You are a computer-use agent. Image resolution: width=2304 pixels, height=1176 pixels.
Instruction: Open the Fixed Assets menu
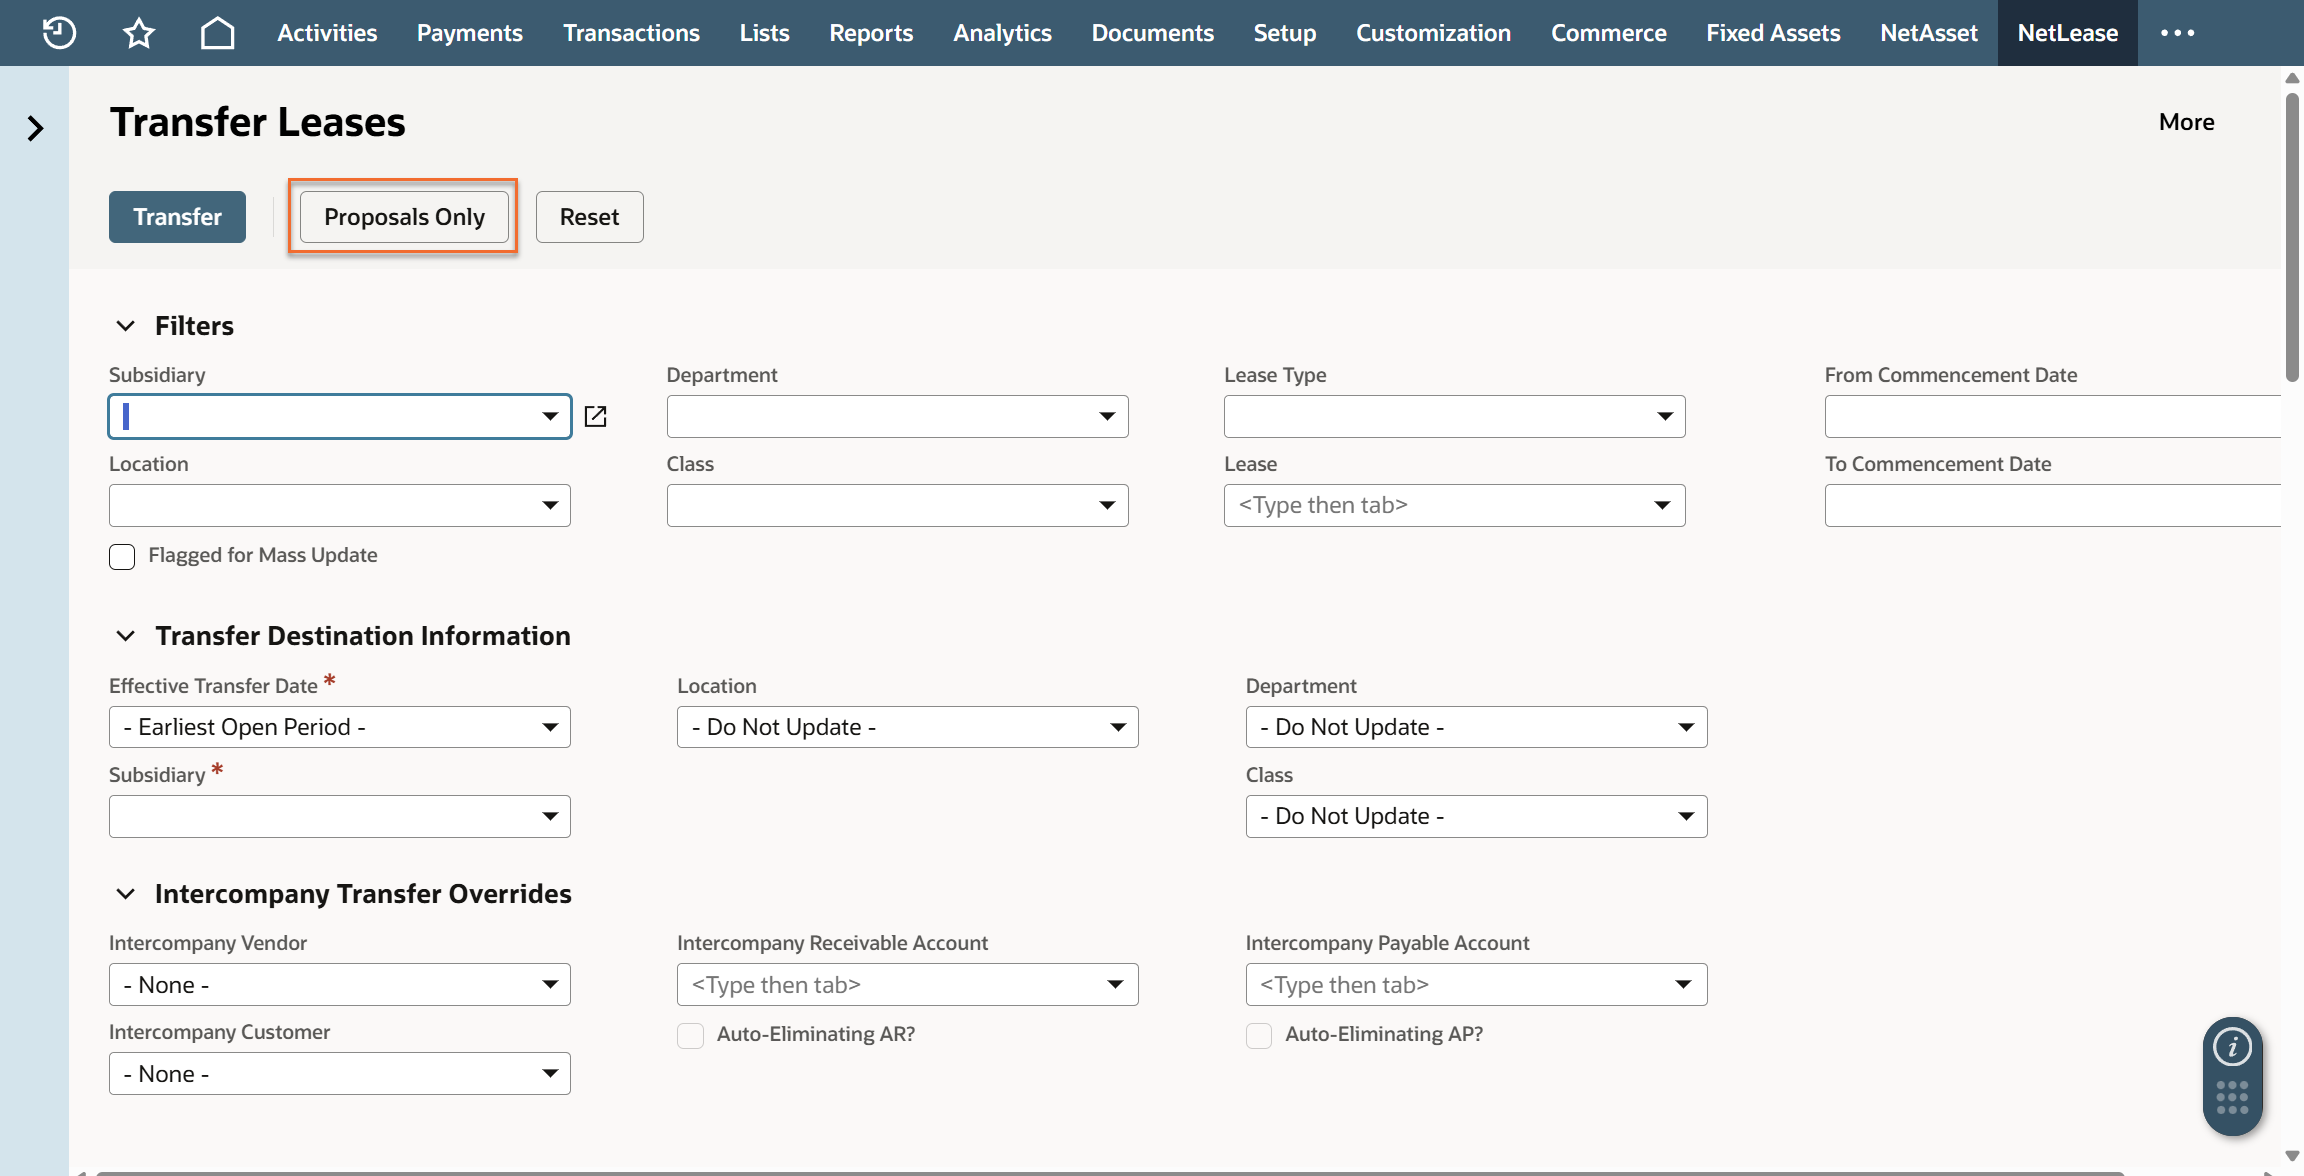click(1773, 33)
